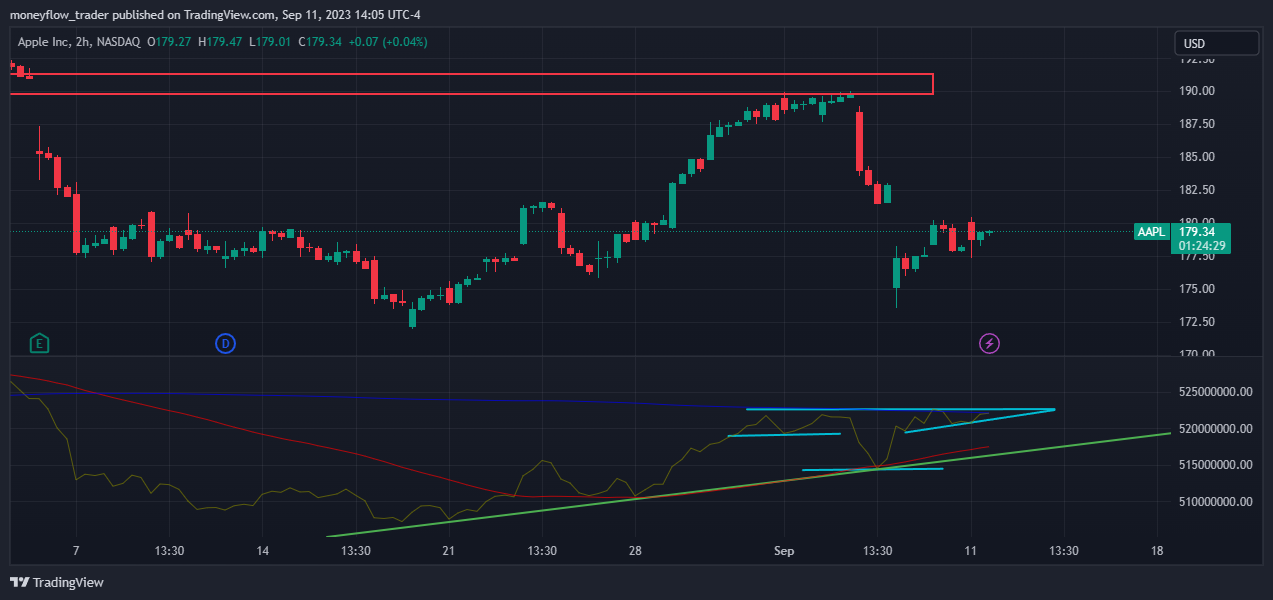Image resolution: width=1273 pixels, height=600 pixels.
Task: Click the dividend 'D' event icon
Action: (225, 344)
